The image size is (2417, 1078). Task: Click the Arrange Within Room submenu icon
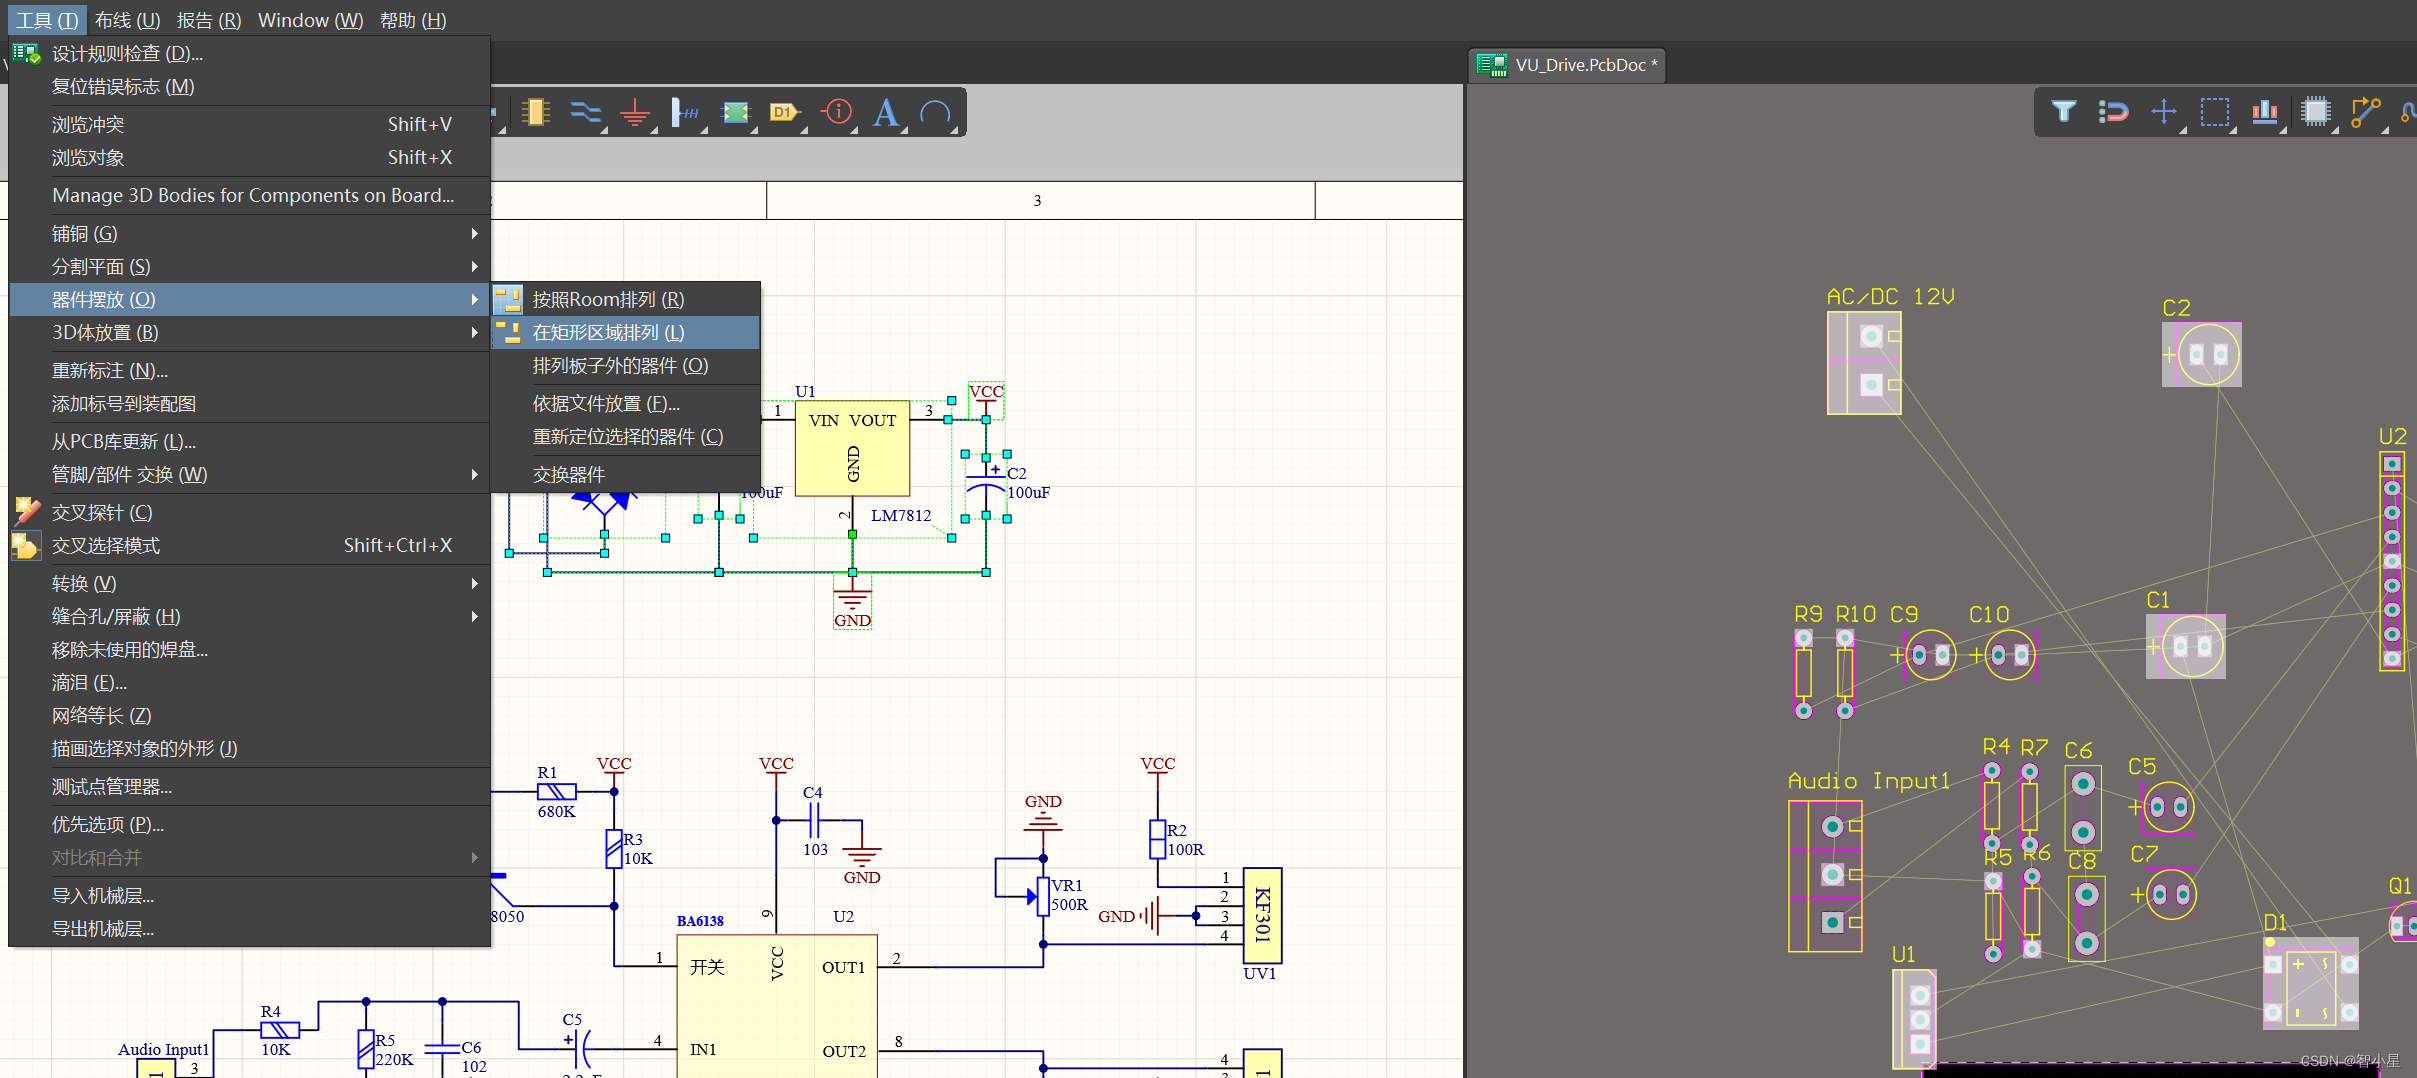[x=508, y=299]
